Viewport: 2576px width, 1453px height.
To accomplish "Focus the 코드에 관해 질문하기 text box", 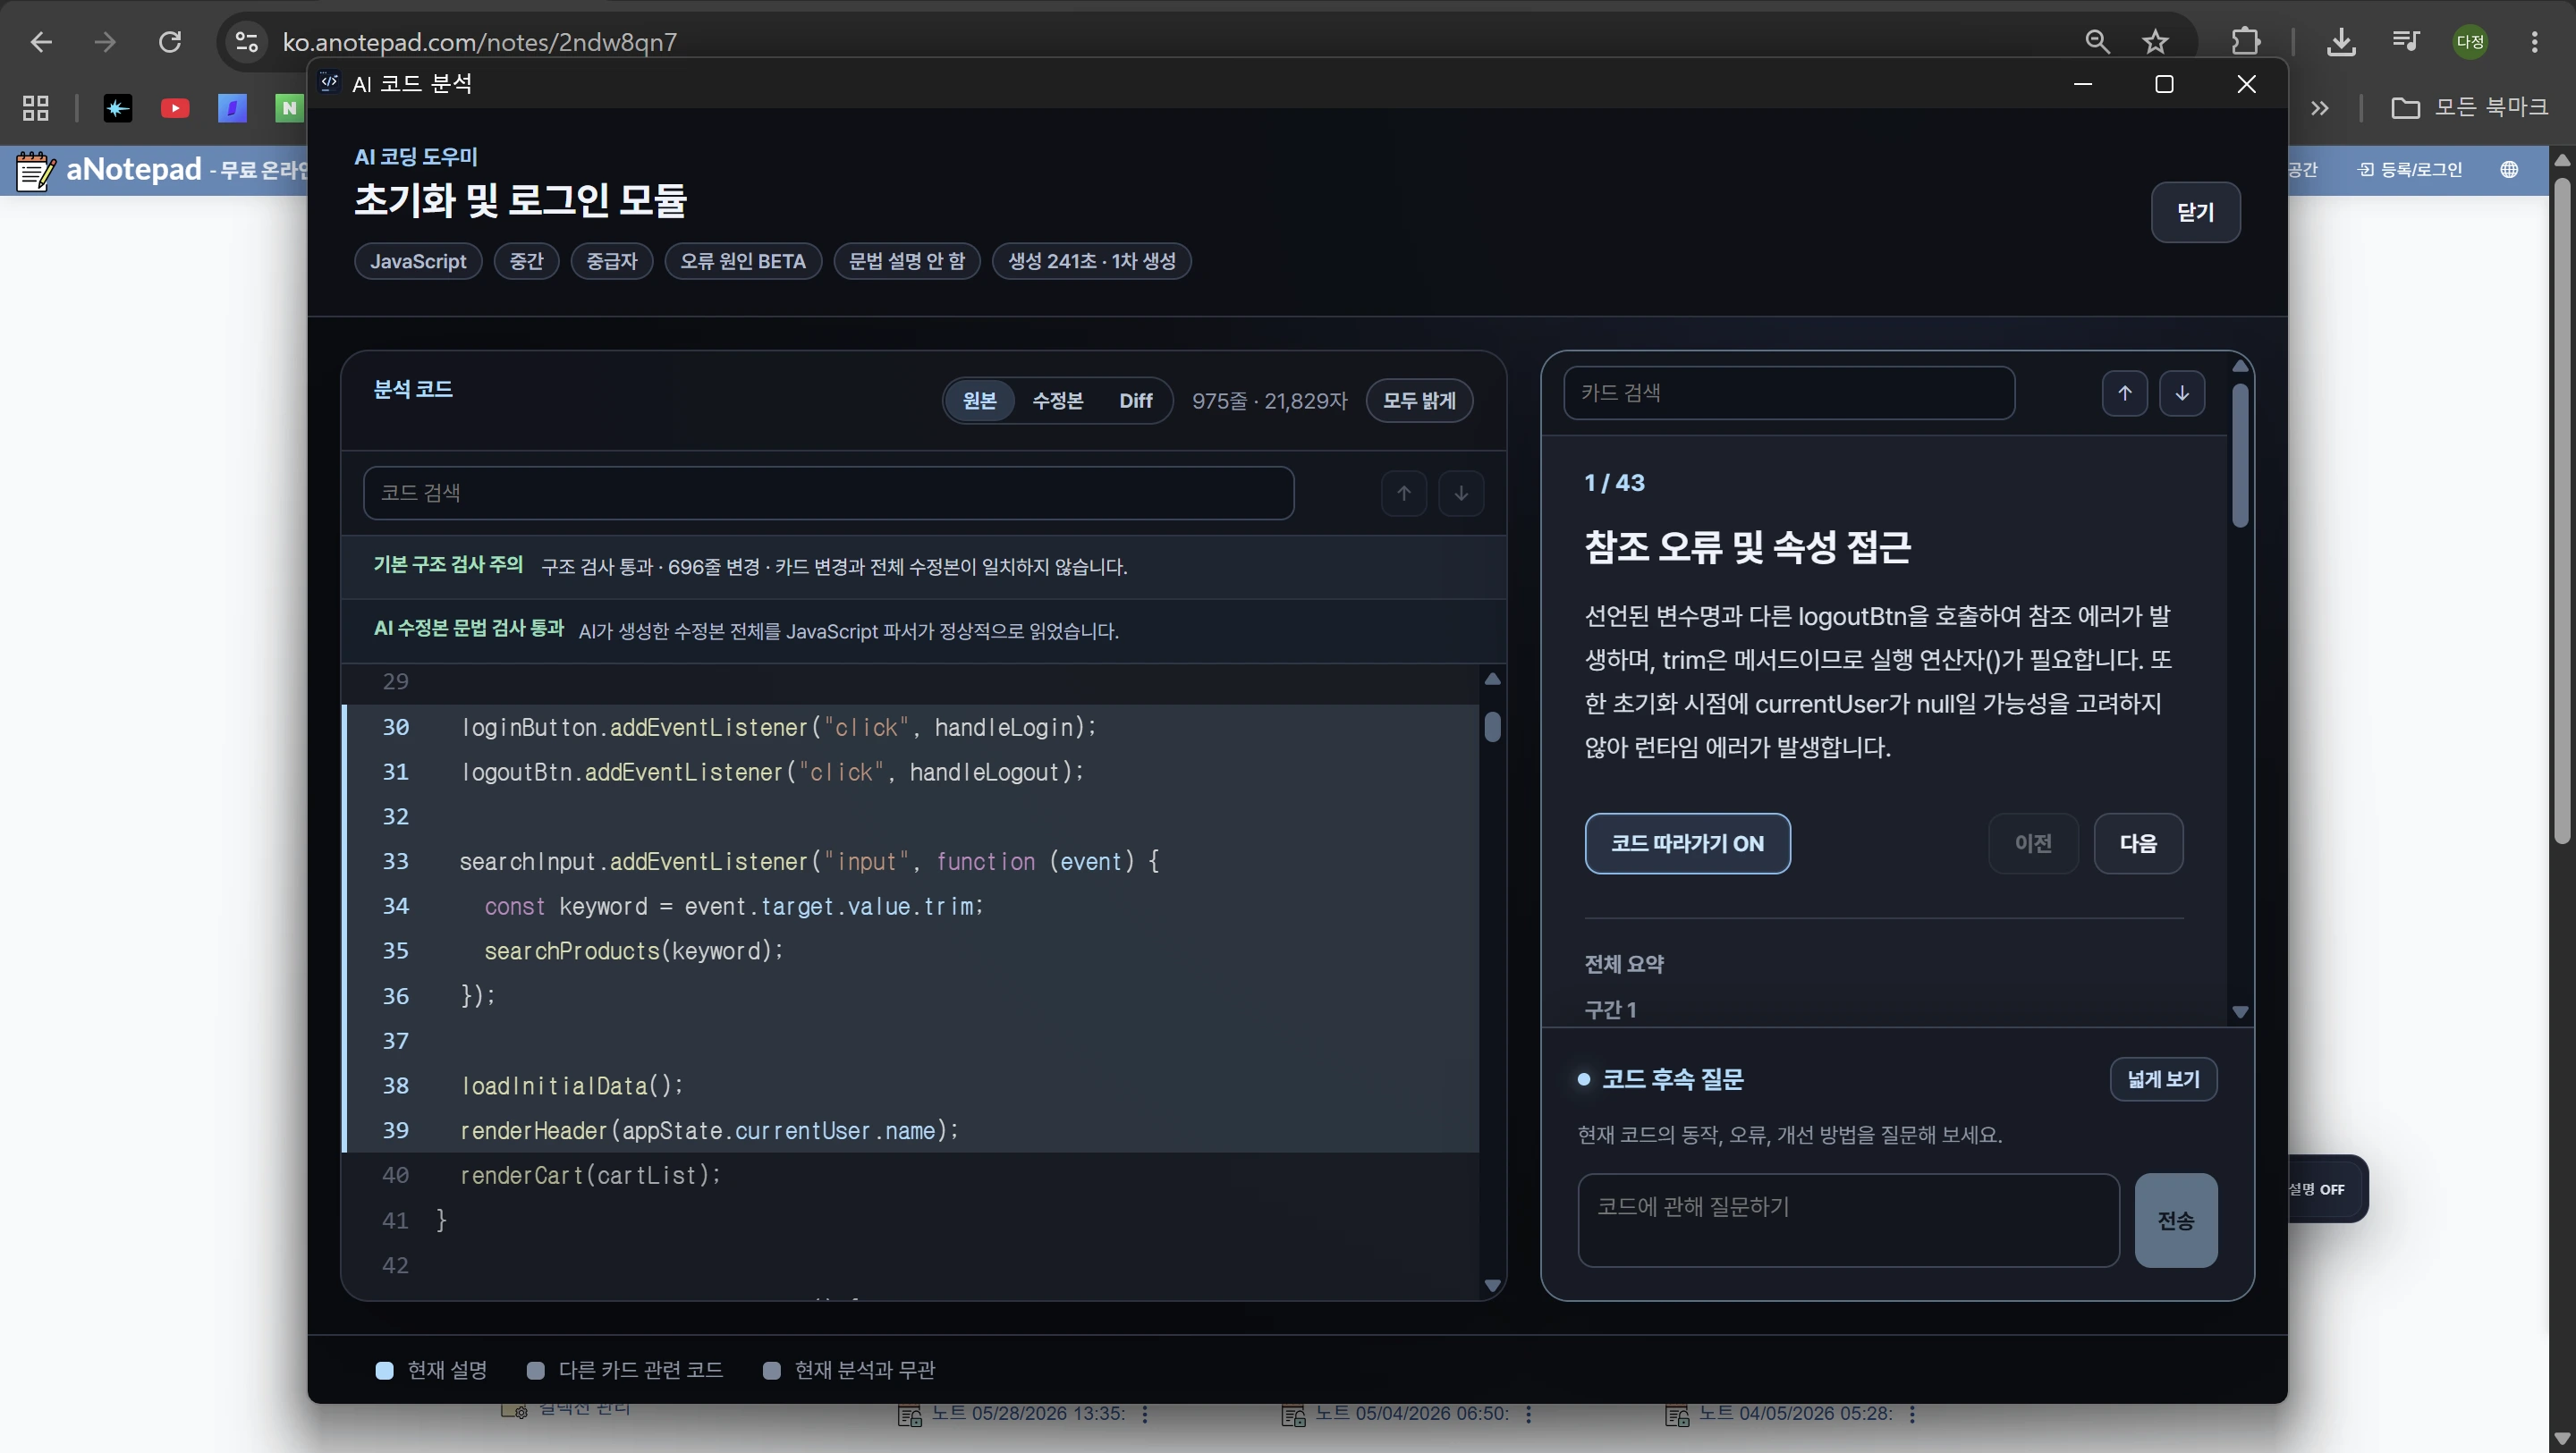I will [x=1848, y=1221].
